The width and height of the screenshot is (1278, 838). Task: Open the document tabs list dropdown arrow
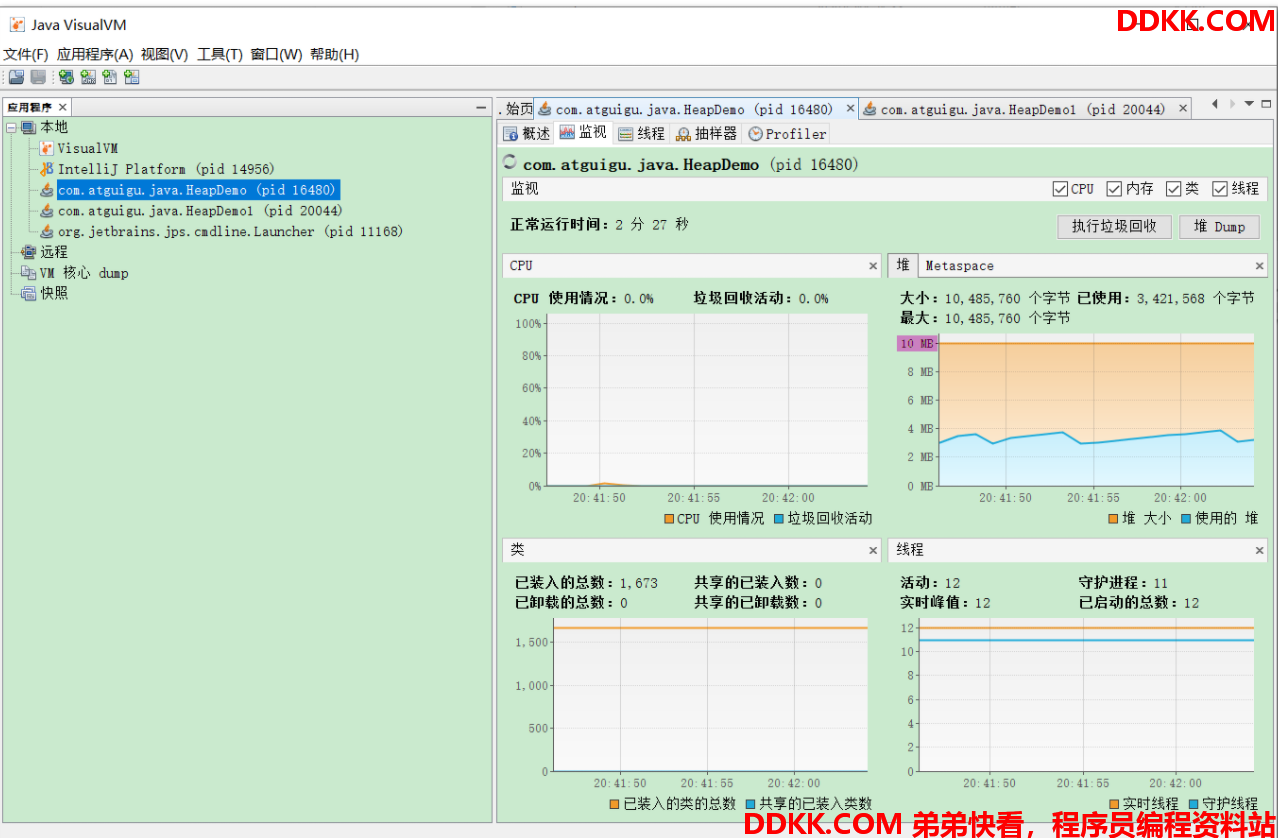(x=1249, y=103)
